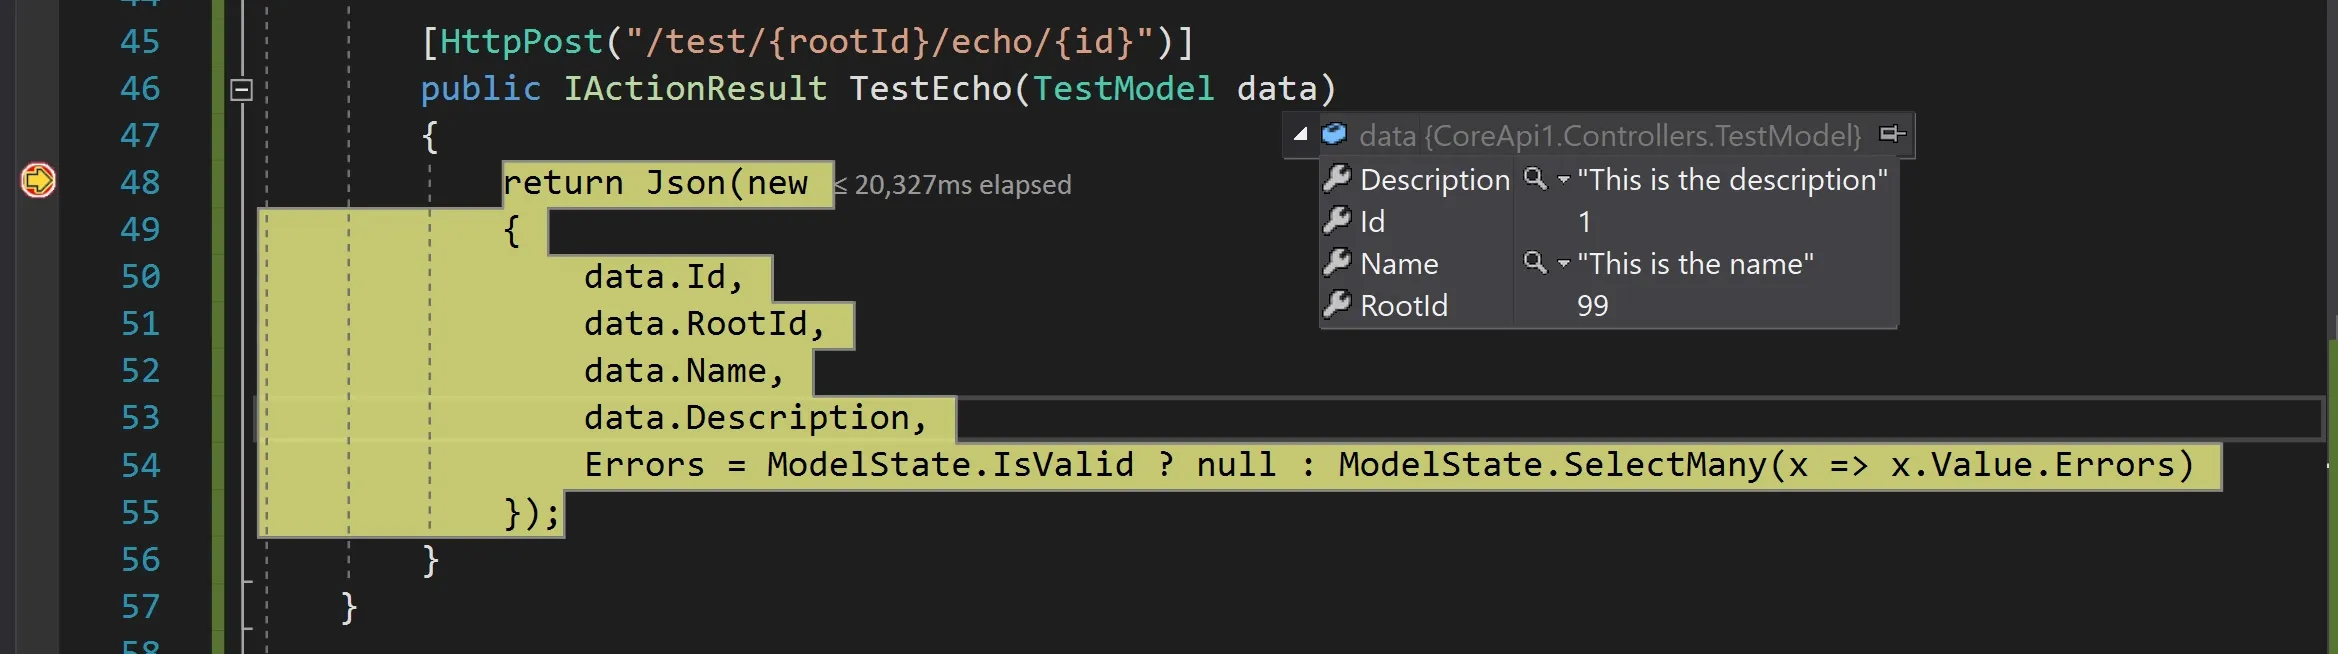Click the Id value 1 in the data tip
The height and width of the screenshot is (654, 2338).
[x=1584, y=222]
